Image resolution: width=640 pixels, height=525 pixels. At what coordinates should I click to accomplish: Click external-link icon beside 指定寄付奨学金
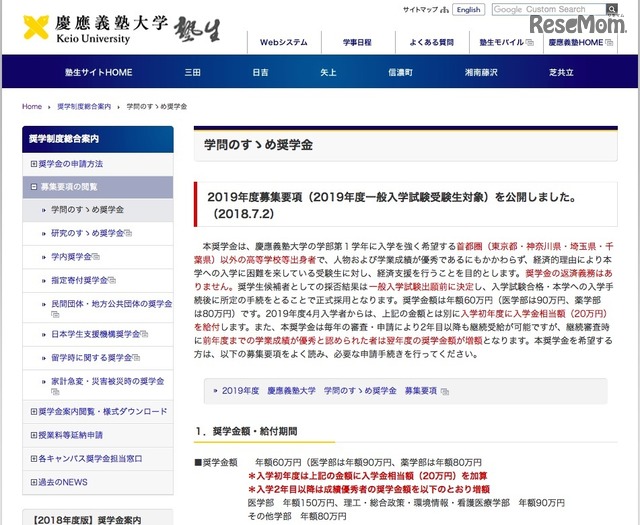[x=111, y=282]
